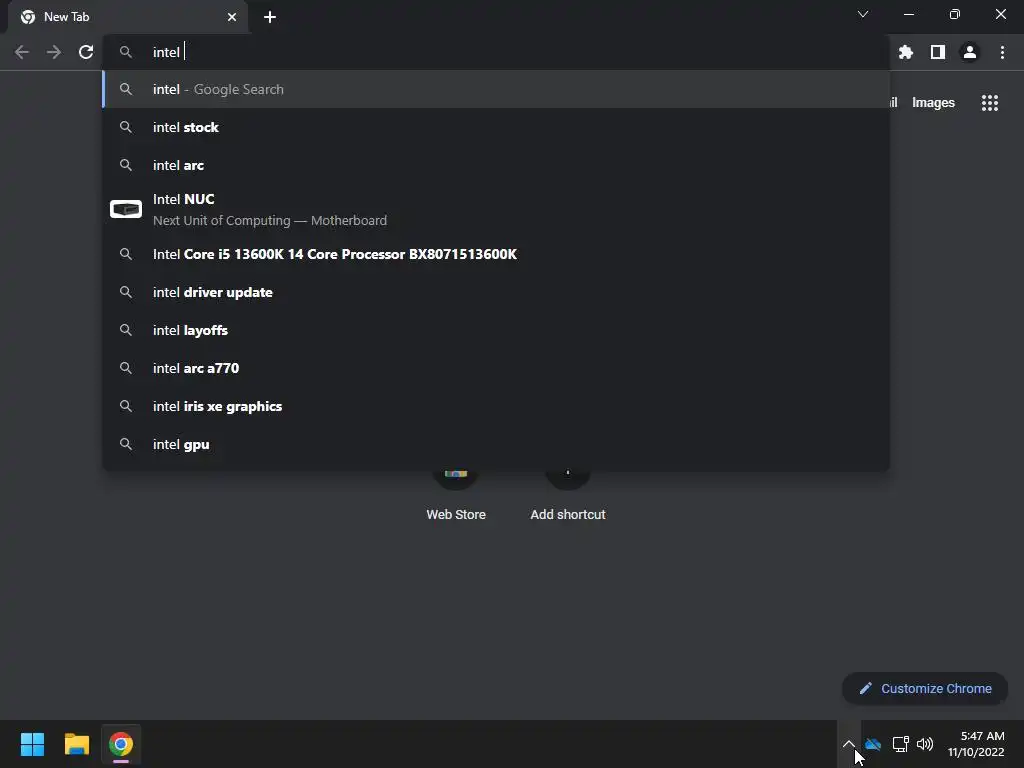The image size is (1024, 768).
Task: Click the Intel NUC thumbnail image
Action: point(125,209)
